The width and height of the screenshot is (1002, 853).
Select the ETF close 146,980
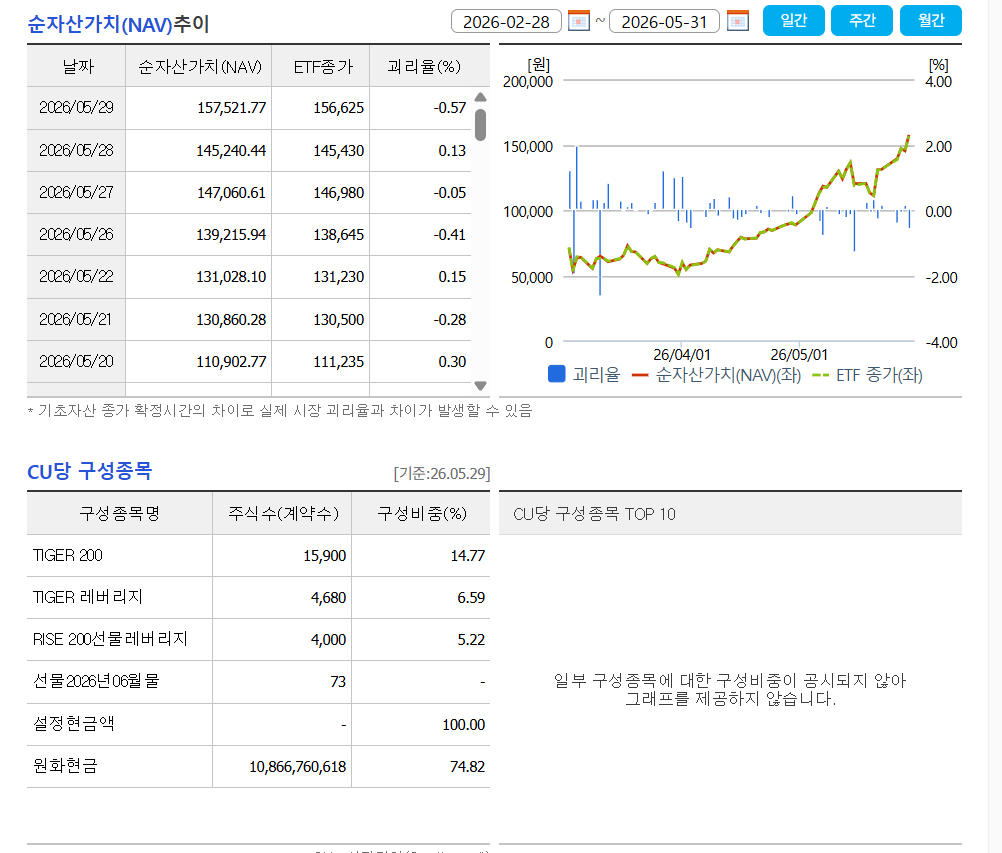339,193
